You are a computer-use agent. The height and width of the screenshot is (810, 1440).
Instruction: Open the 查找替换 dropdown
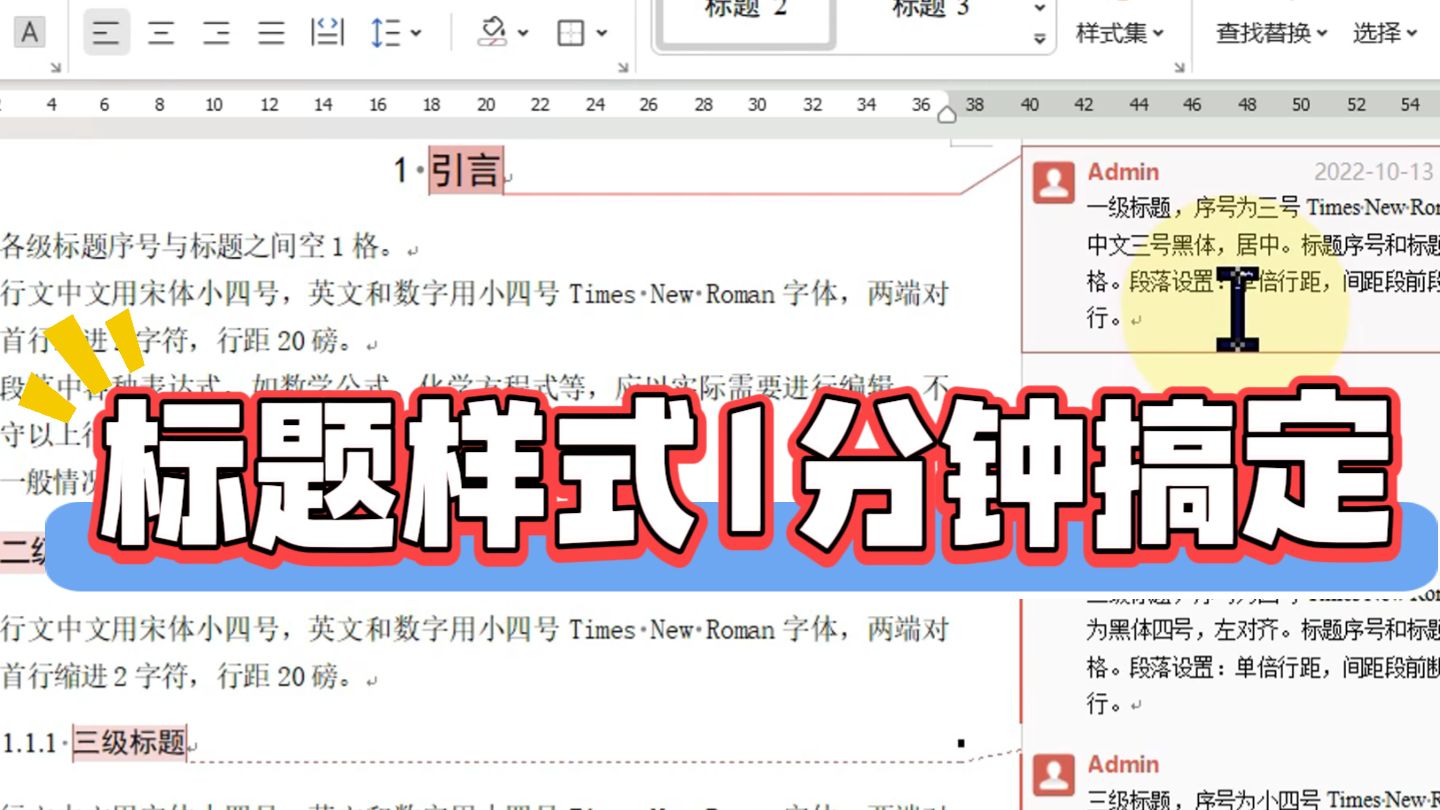click(1271, 33)
